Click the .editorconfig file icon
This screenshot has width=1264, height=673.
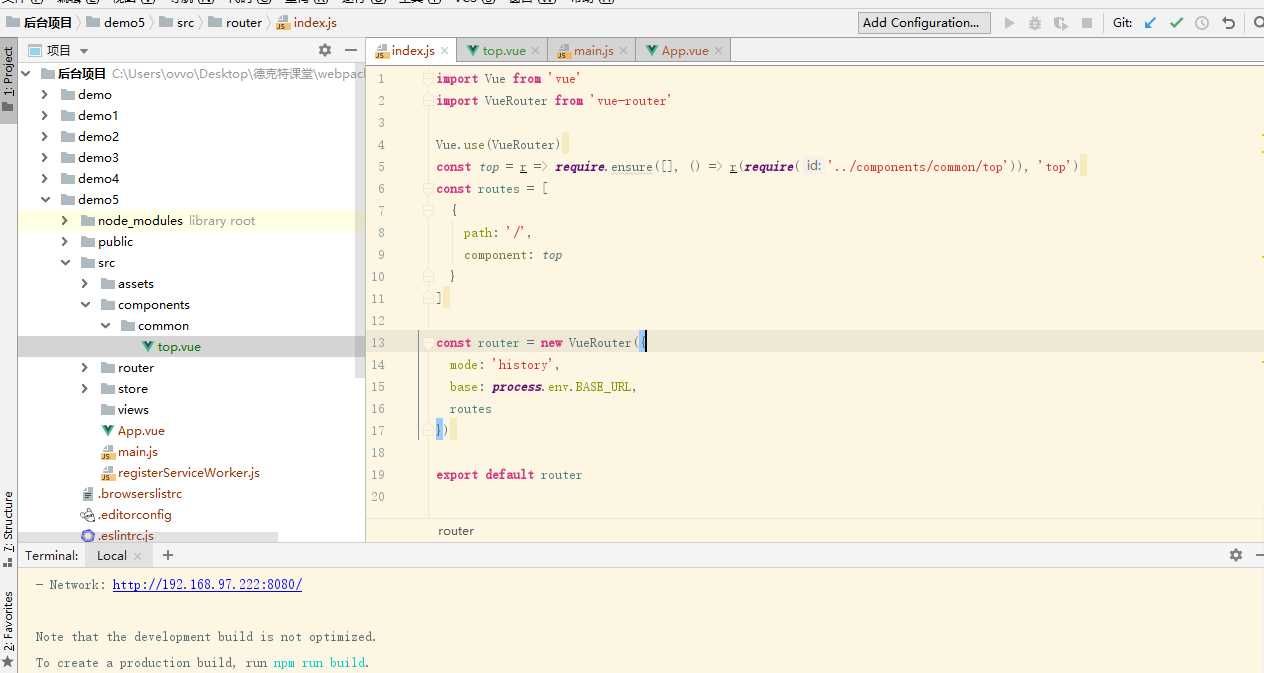coord(88,515)
